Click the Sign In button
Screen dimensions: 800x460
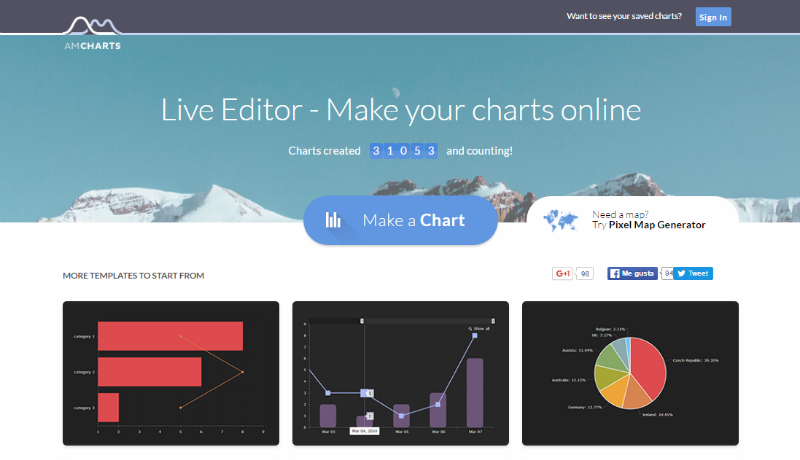[x=713, y=17]
